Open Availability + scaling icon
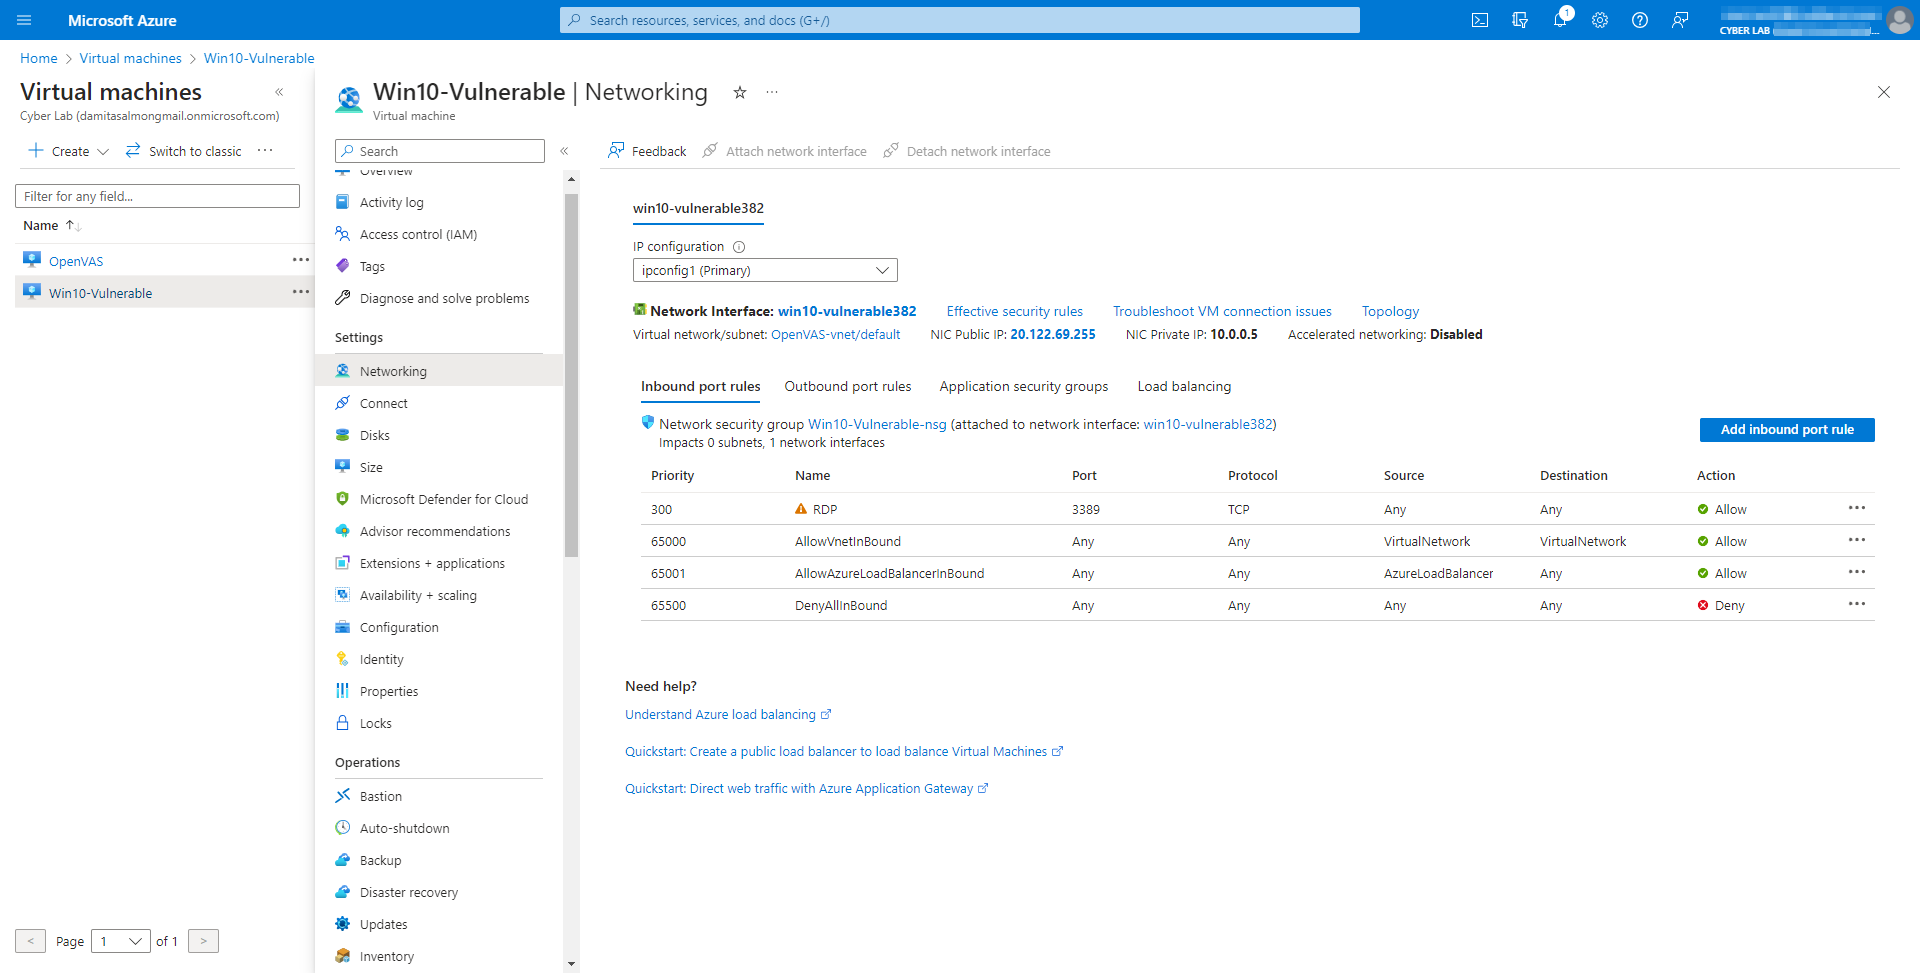The width and height of the screenshot is (1920, 973). [x=342, y=594]
